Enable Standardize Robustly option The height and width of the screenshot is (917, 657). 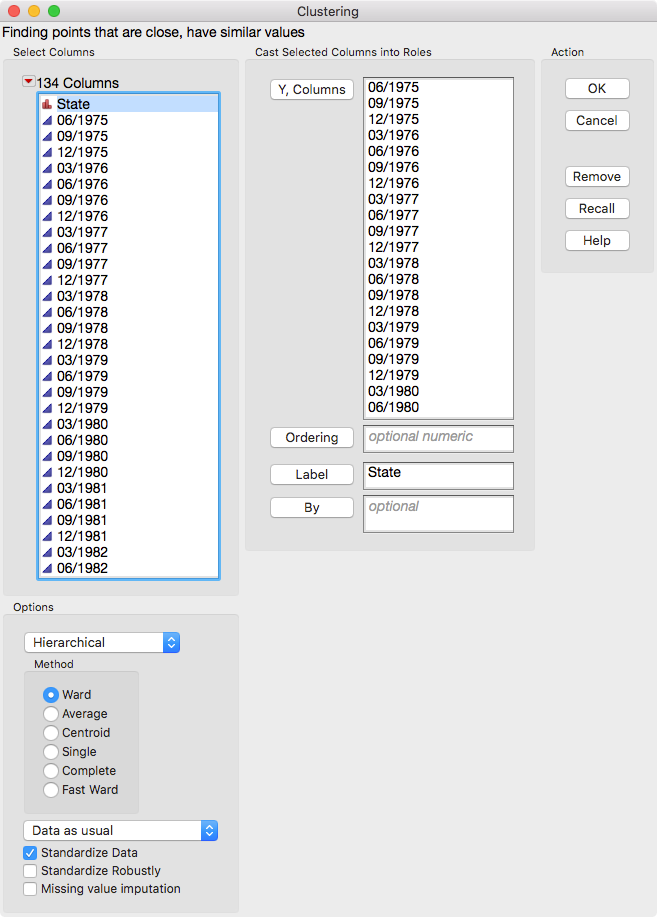tap(30, 871)
